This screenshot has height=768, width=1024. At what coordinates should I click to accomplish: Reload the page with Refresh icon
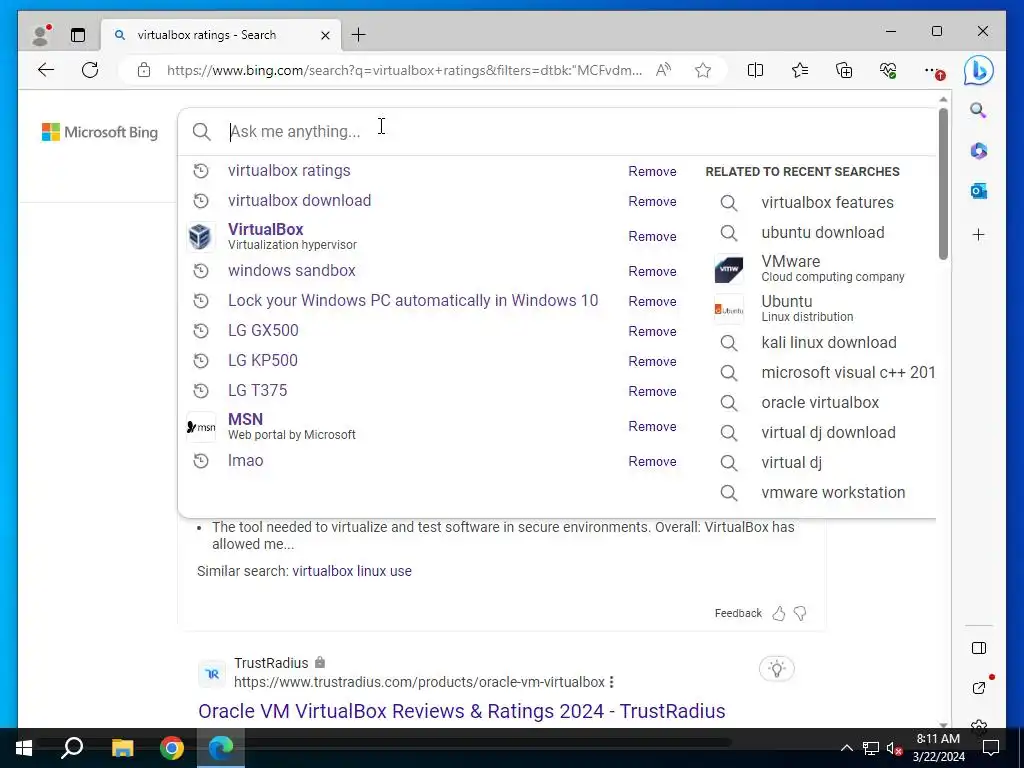(90, 70)
